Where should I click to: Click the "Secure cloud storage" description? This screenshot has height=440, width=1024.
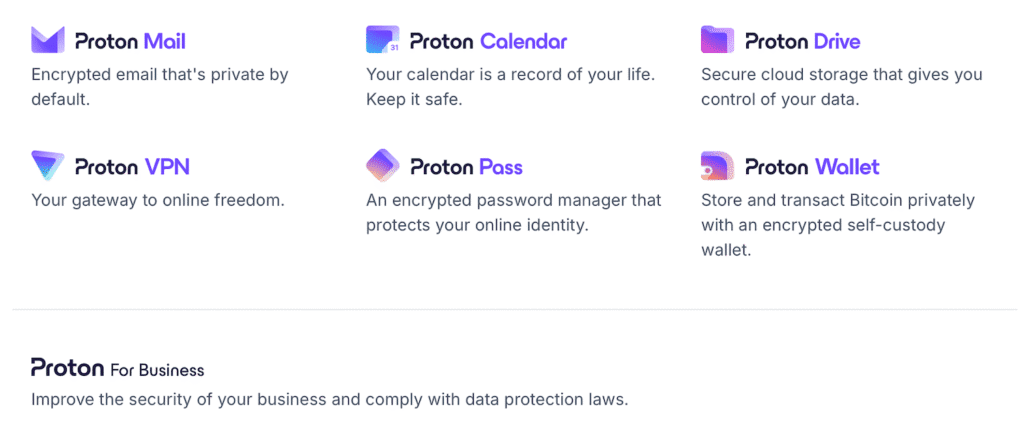tap(841, 87)
